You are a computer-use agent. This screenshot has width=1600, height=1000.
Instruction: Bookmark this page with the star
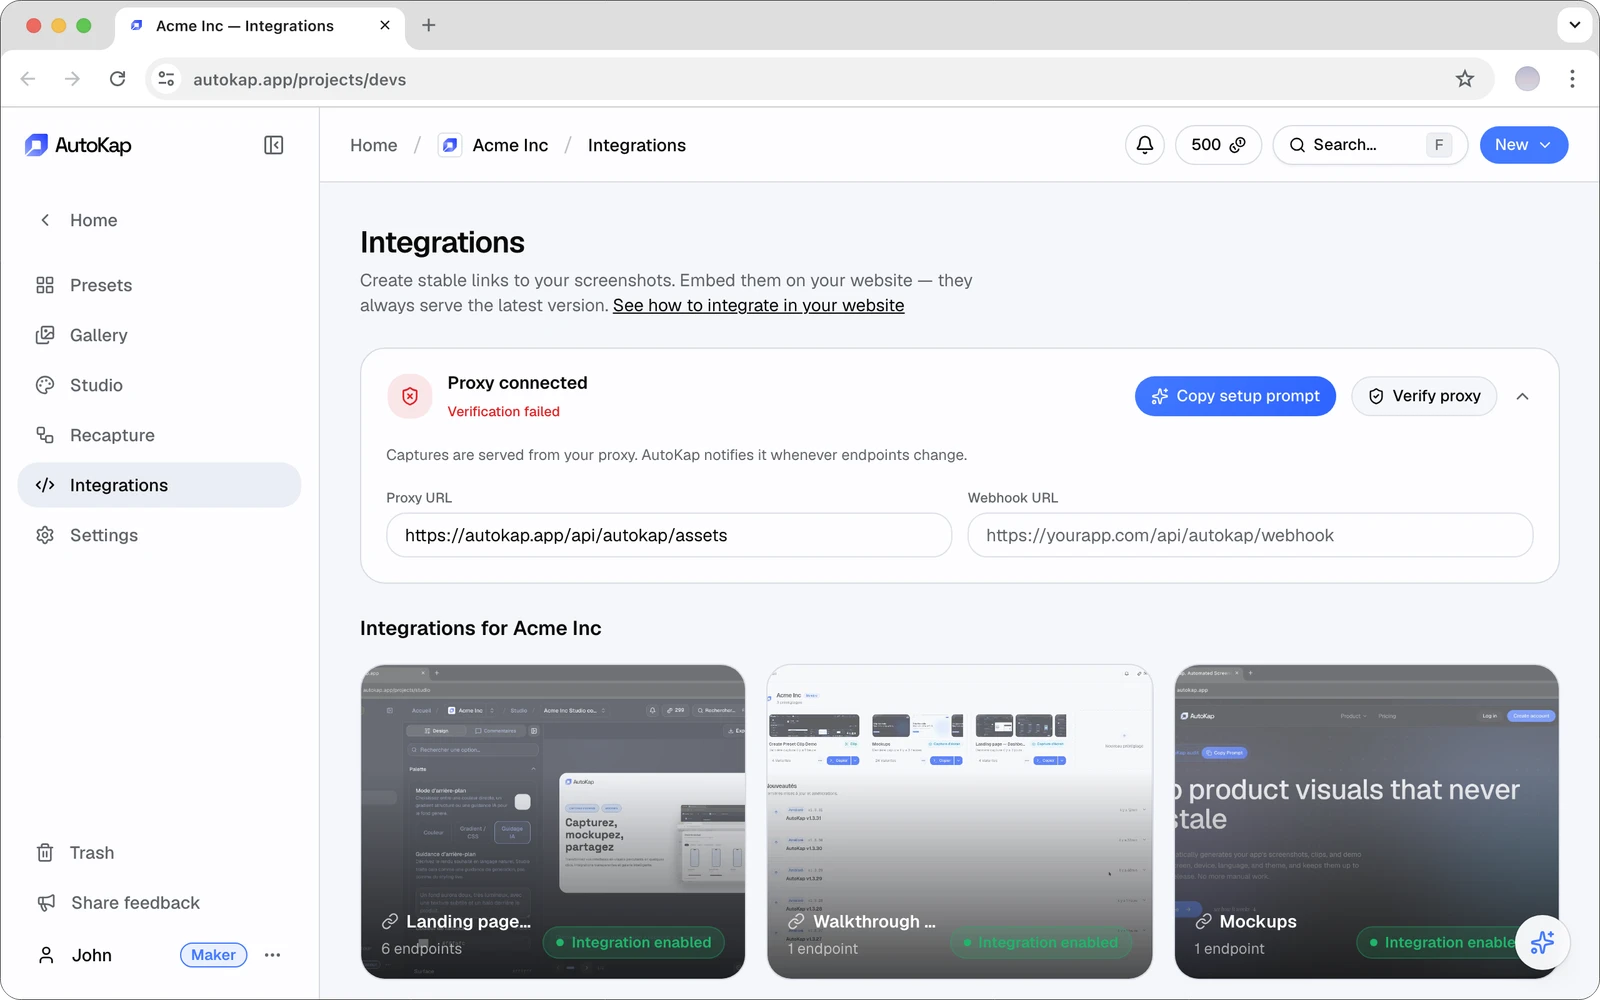coord(1464,79)
